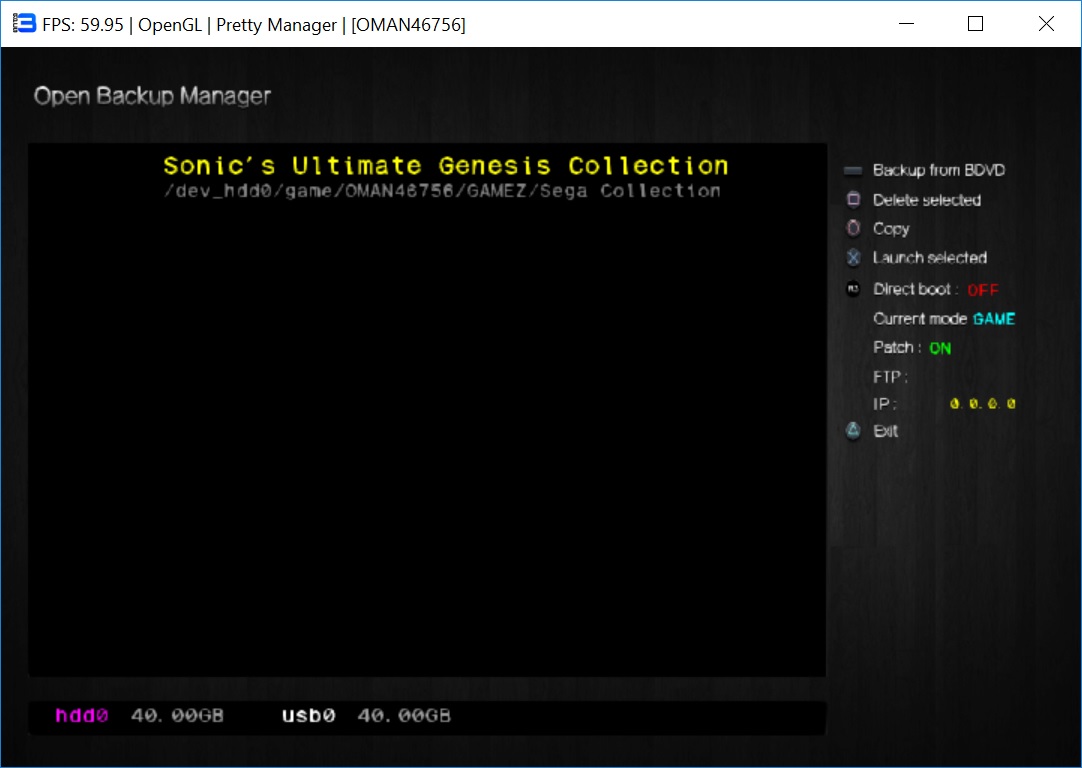
Task: Click the IP label
Action: pyautogui.click(x=885, y=404)
